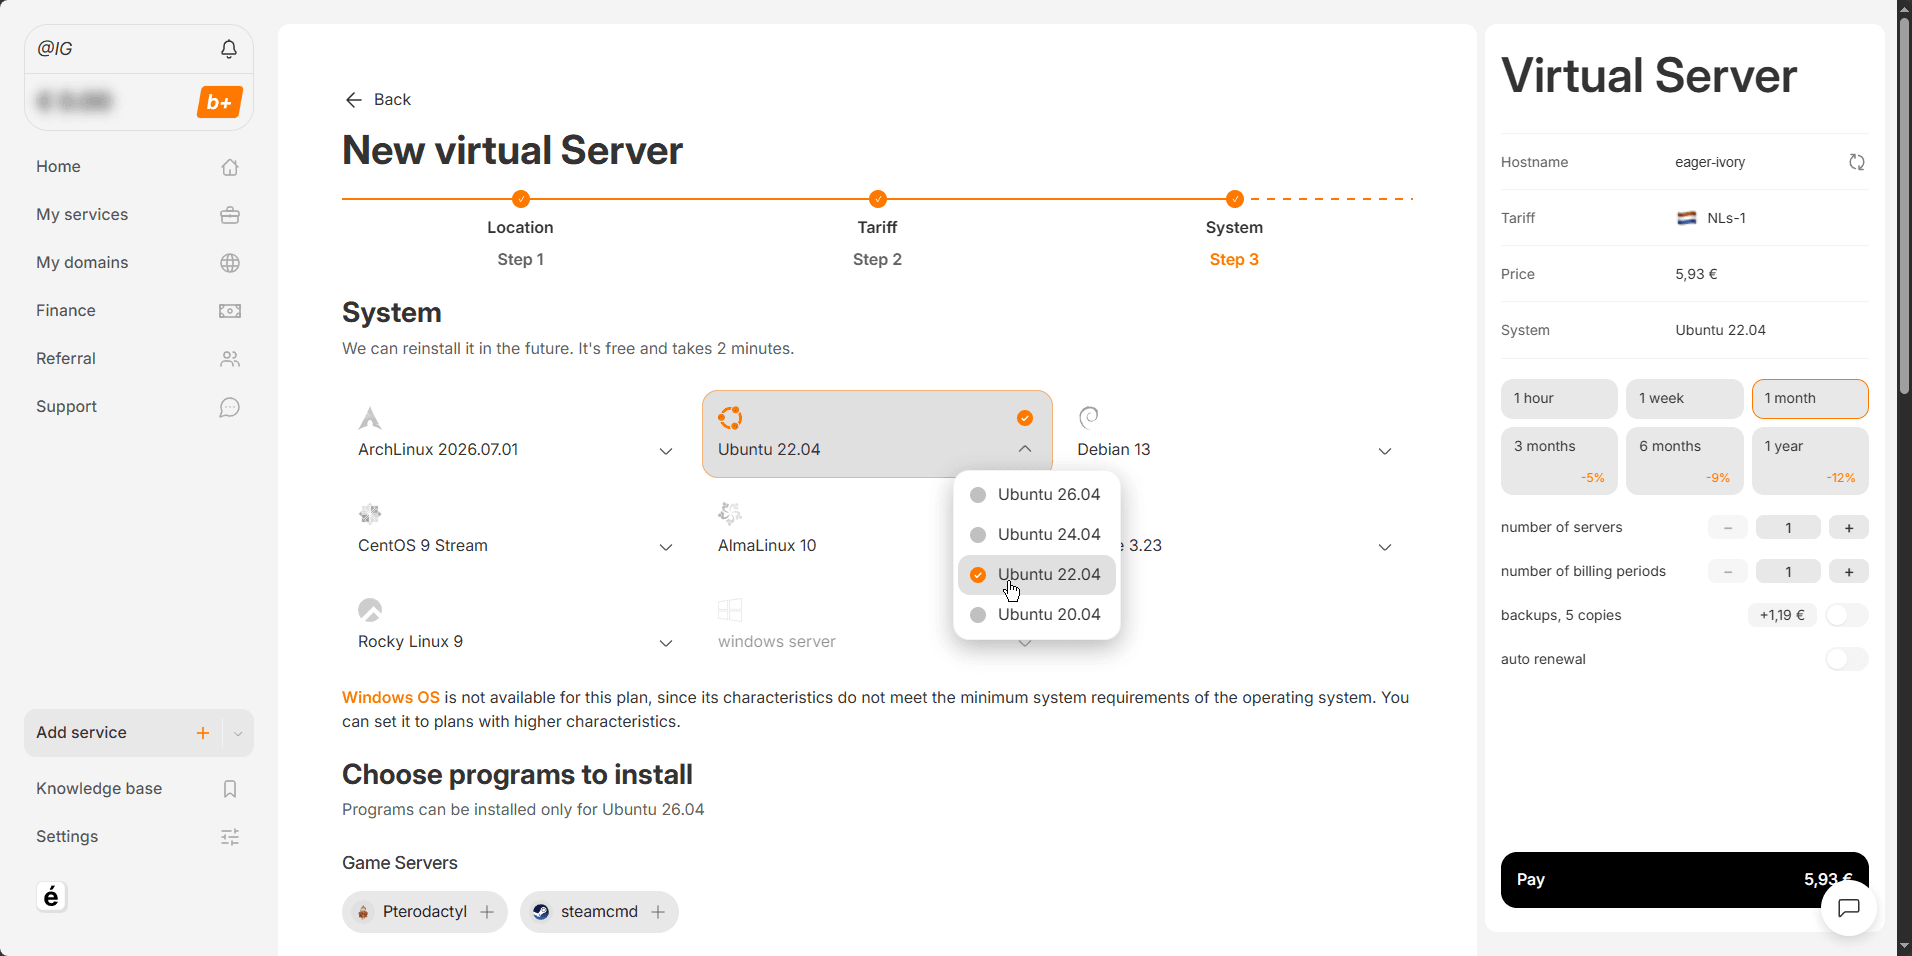Open the Finance section
This screenshot has height=956, width=1912.
pyautogui.click(x=138, y=311)
